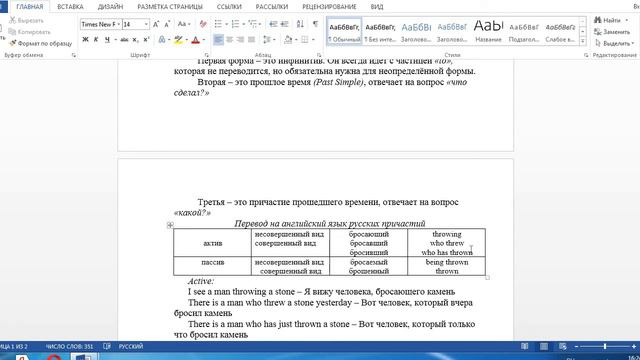Image resolution: width=640 pixels, height=360 pixels.
Task: Open change case dropdown (Aa)
Action: click(184, 24)
